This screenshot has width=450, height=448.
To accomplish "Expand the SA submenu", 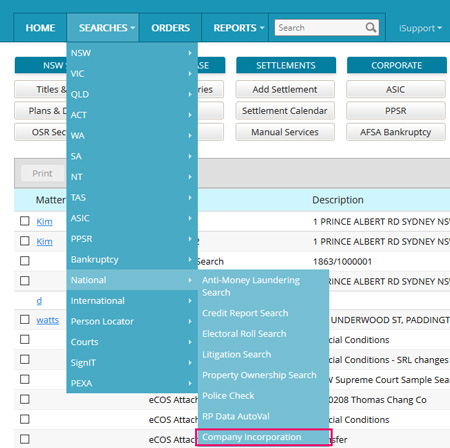I will [132, 156].
